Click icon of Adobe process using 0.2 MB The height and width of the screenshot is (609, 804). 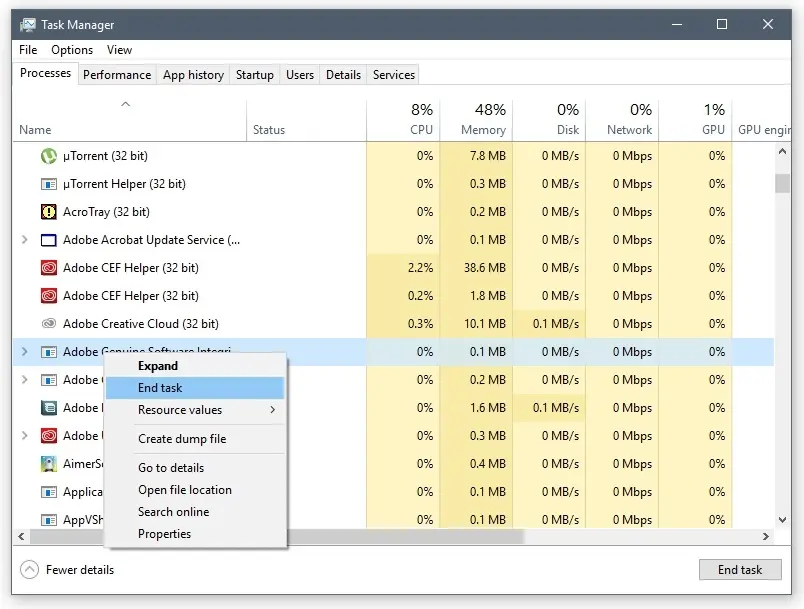click(x=49, y=380)
